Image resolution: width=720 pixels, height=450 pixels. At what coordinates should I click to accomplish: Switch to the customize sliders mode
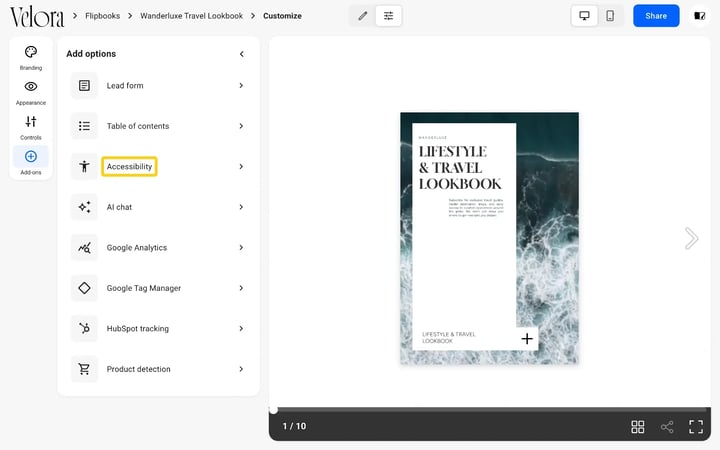click(x=388, y=16)
